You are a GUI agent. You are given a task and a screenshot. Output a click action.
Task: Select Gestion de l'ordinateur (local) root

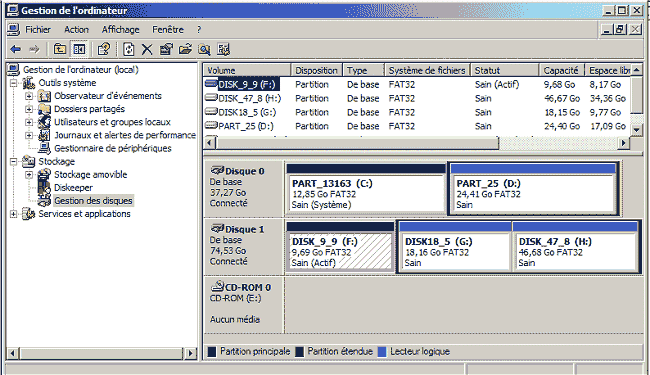pyautogui.click(x=81, y=70)
